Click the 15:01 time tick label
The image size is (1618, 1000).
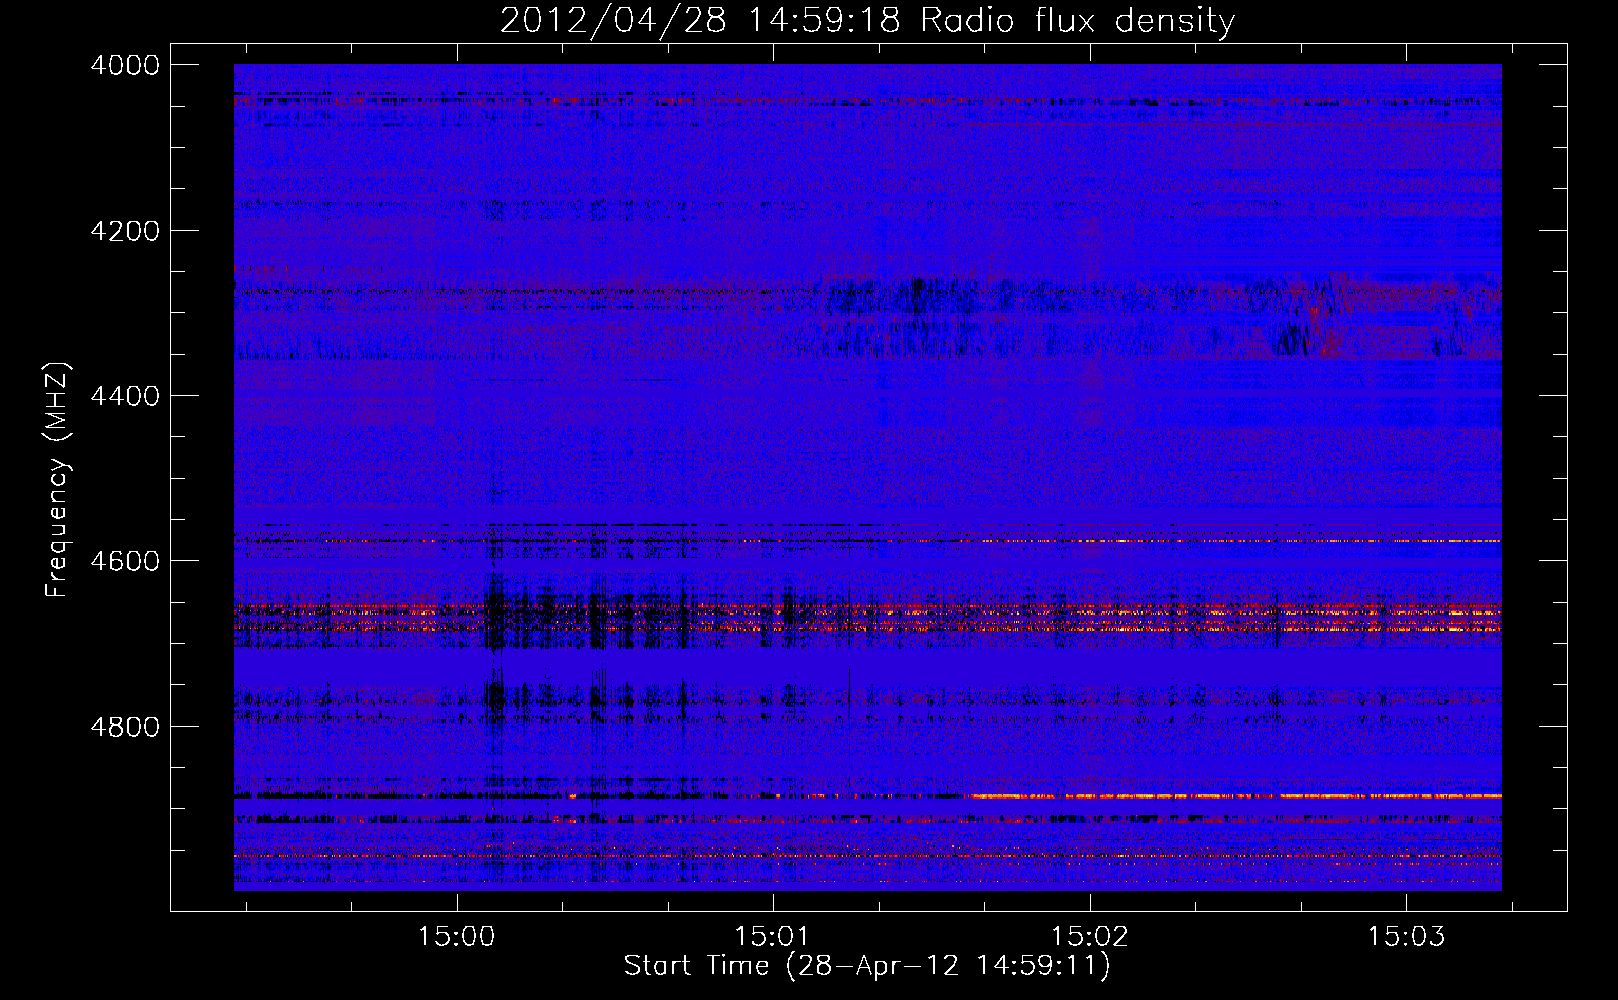pyautogui.click(x=773, y=937)
